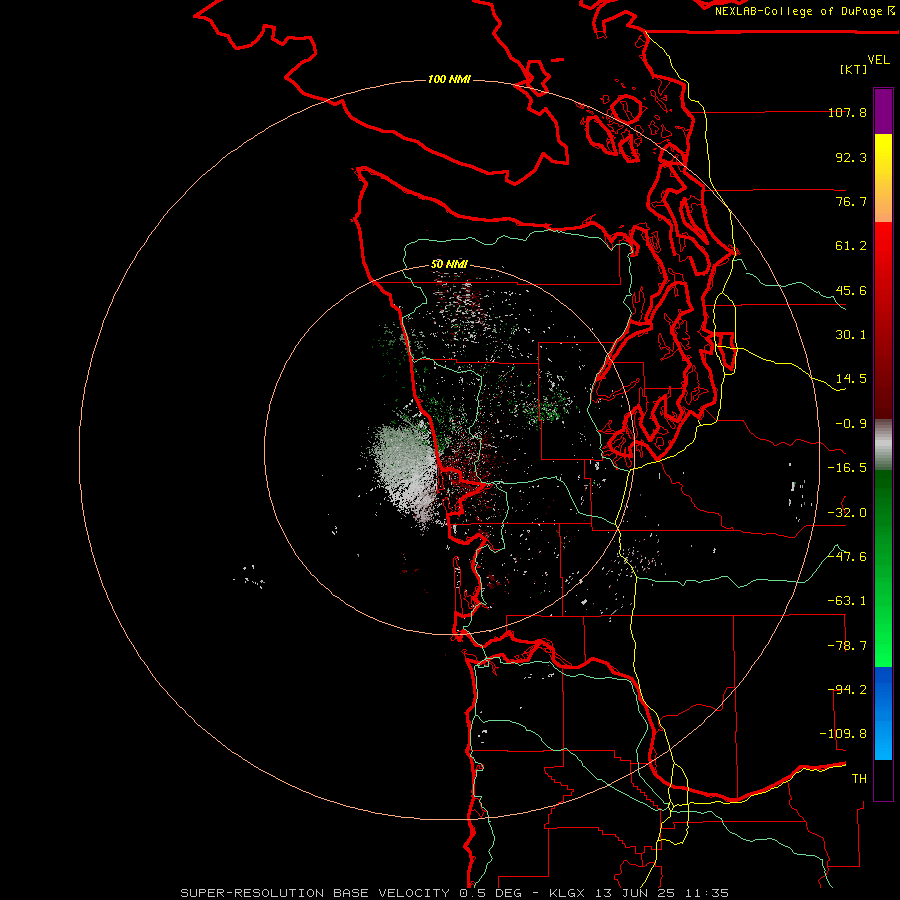This screenshot has height=900, width=900.
Task: Click the -109.8 legend value
Action: pos(843,734)
